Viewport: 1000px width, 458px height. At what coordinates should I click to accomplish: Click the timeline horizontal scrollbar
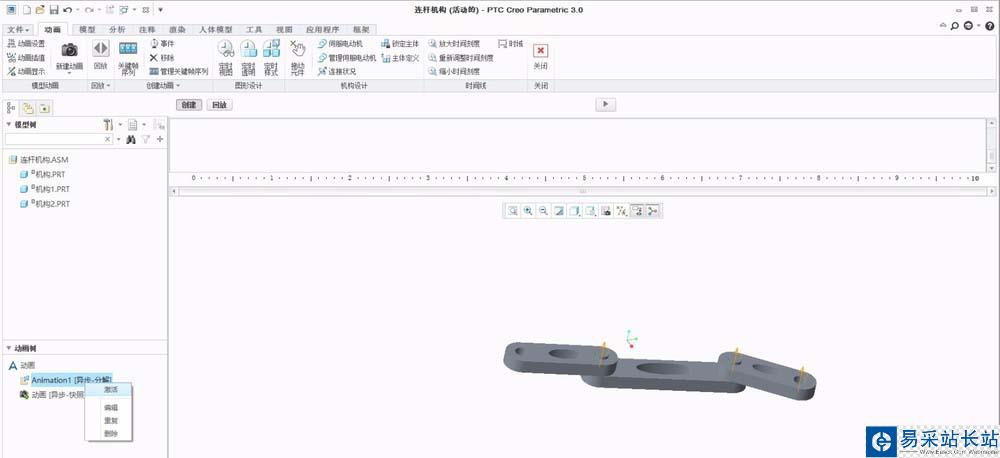point(582,191)
